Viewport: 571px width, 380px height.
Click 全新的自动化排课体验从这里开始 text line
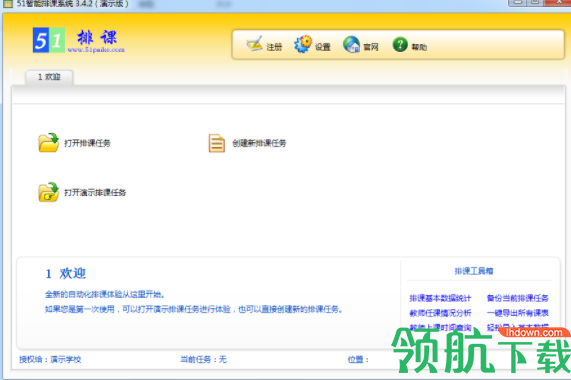pos(105,294)
